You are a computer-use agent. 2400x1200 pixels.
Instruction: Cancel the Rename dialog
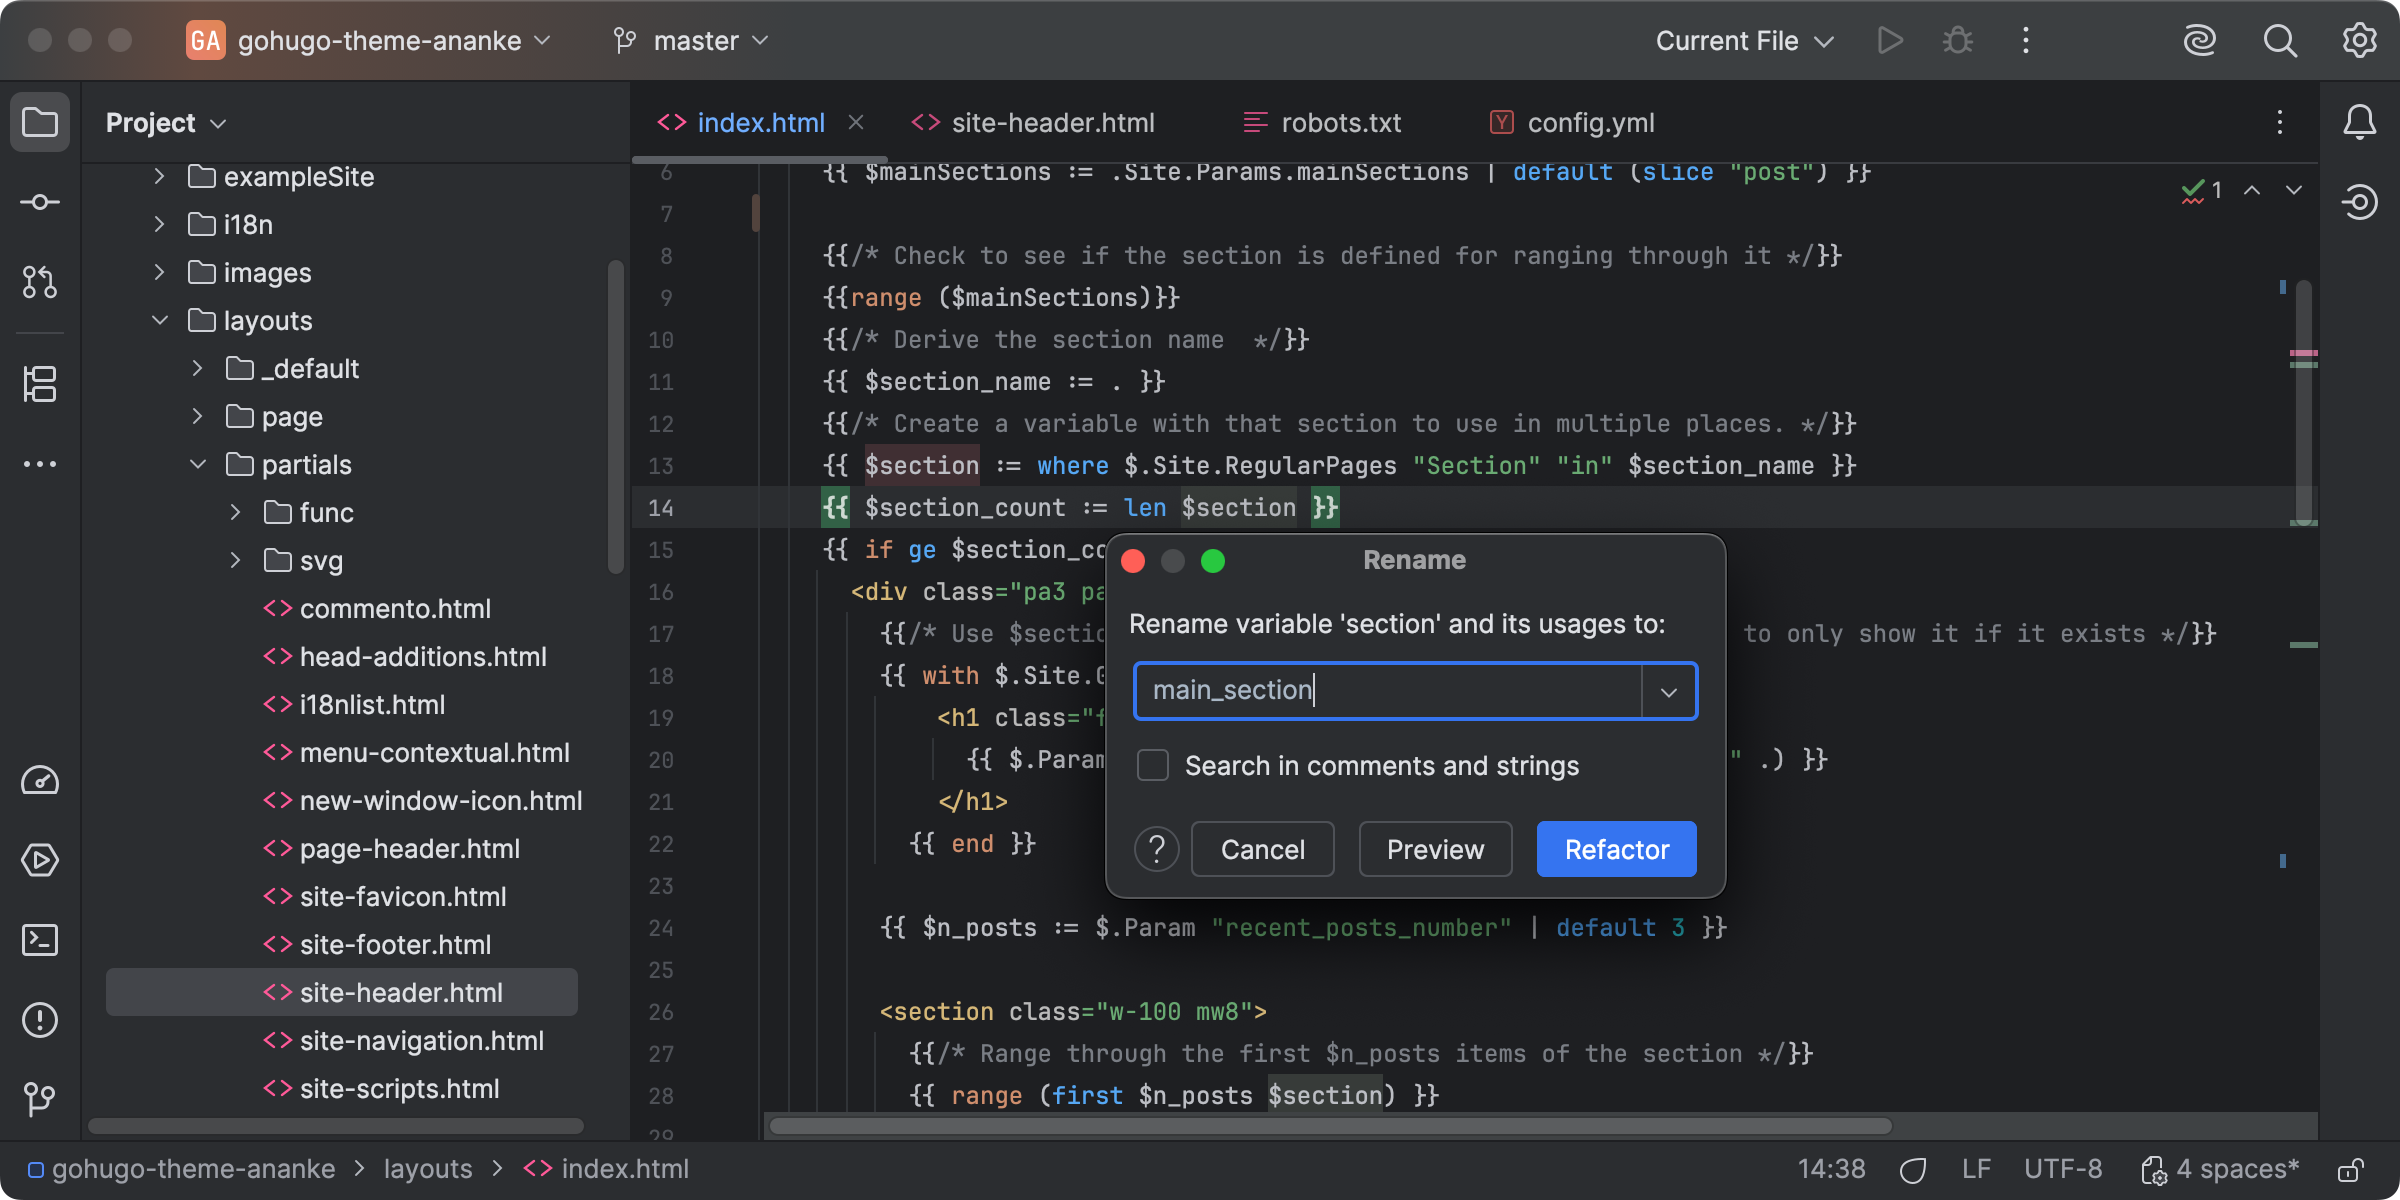[x=1262, y=849]
